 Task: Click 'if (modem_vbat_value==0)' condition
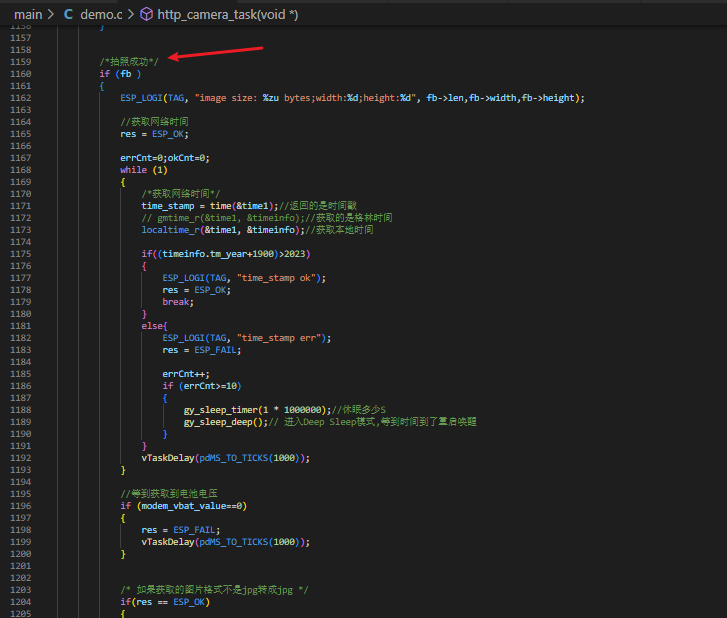(x=184, y=506)
